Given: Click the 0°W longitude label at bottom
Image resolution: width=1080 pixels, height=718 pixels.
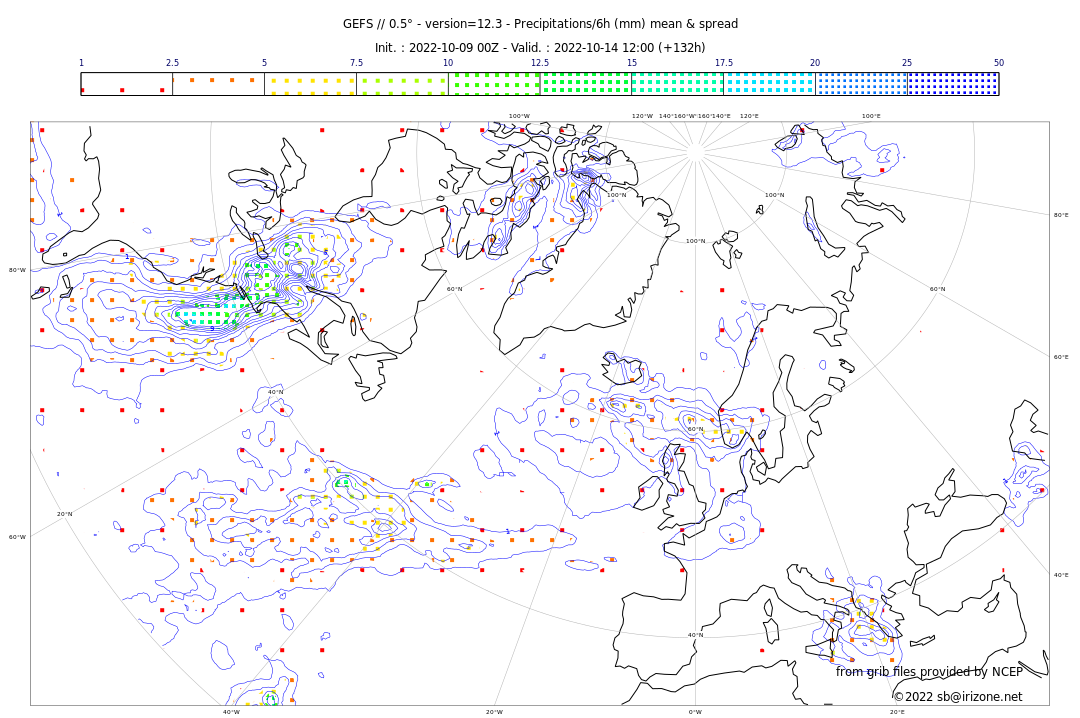Looking at the screenshot, I should (695, 712).
